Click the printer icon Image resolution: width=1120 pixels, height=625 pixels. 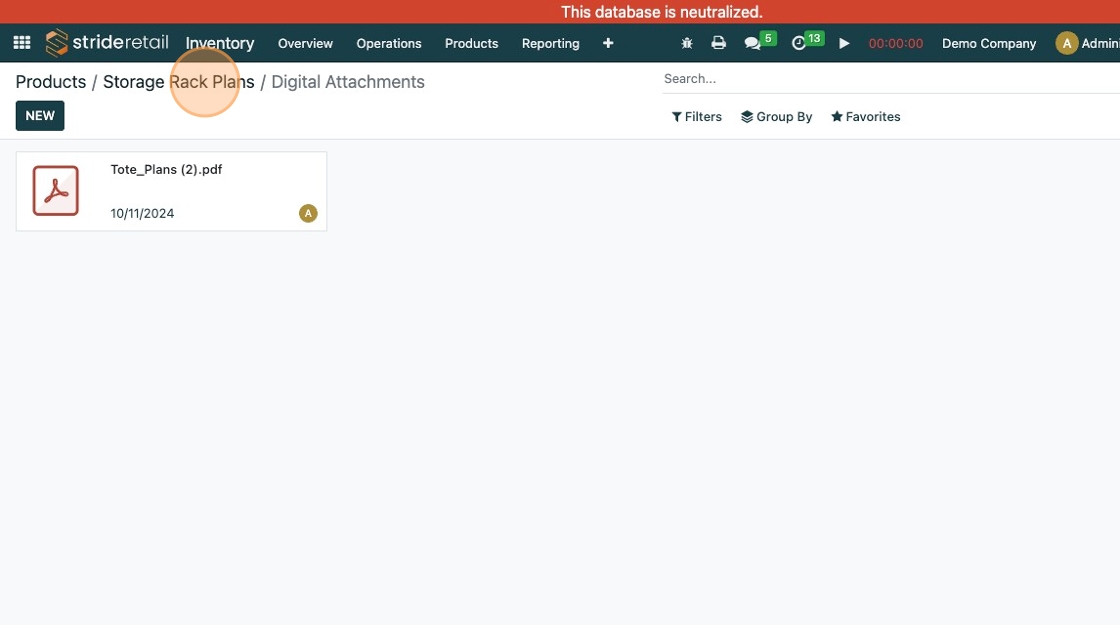[719, 43]
